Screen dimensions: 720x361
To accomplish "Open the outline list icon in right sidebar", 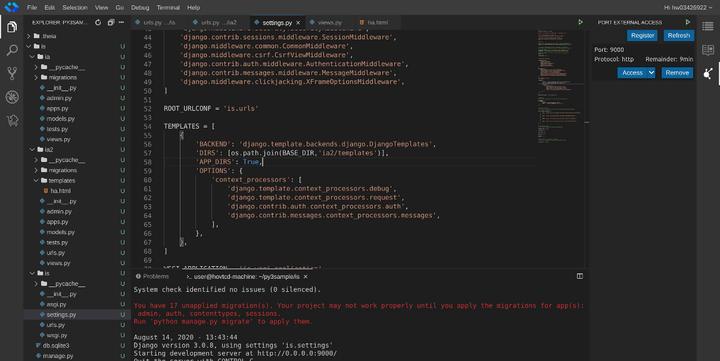I will point(708,26).
